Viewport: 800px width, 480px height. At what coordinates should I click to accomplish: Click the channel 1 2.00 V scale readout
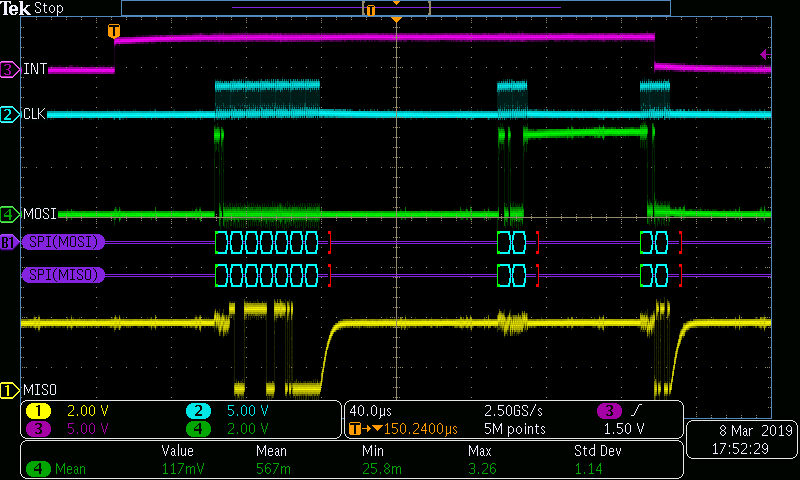pyautogui.click(x=88, y=411)
